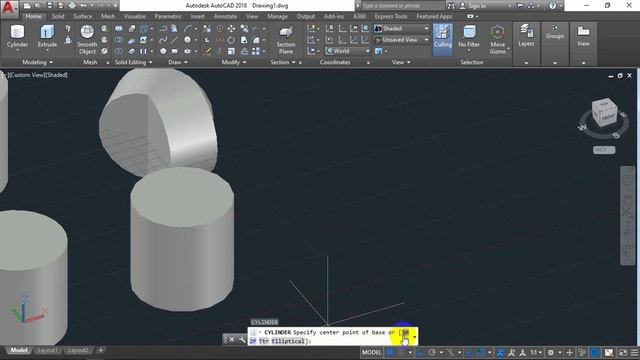Select the Extrude tool

(47, 36)
